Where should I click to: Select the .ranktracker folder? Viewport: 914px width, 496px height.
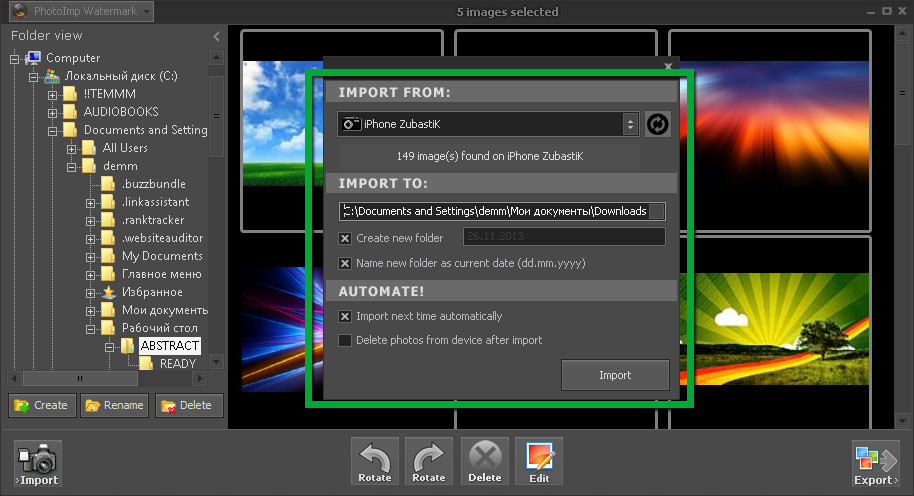153,220
